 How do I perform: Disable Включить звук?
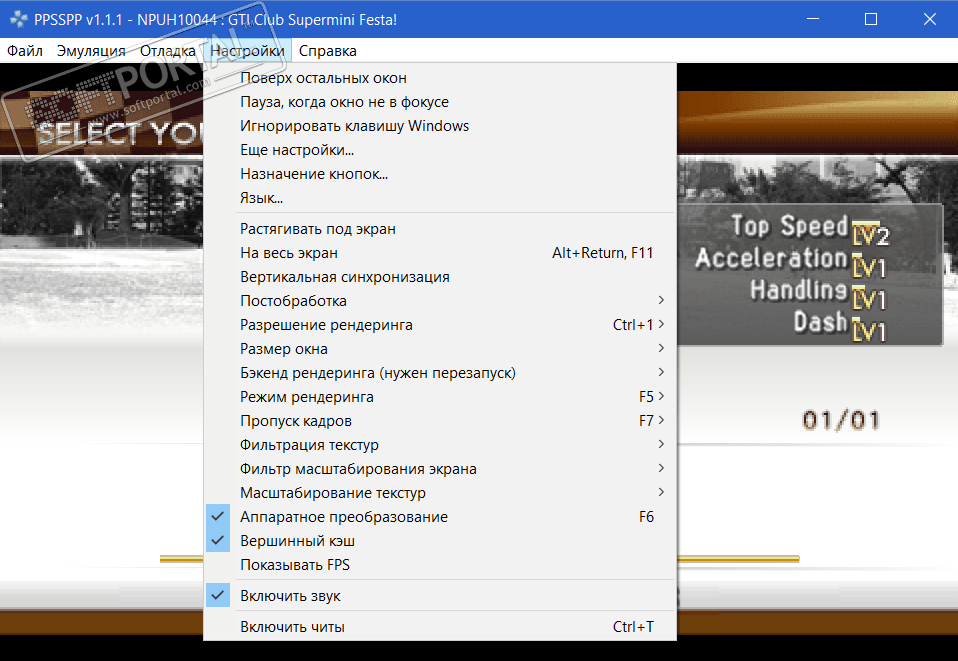pos(440,596)
